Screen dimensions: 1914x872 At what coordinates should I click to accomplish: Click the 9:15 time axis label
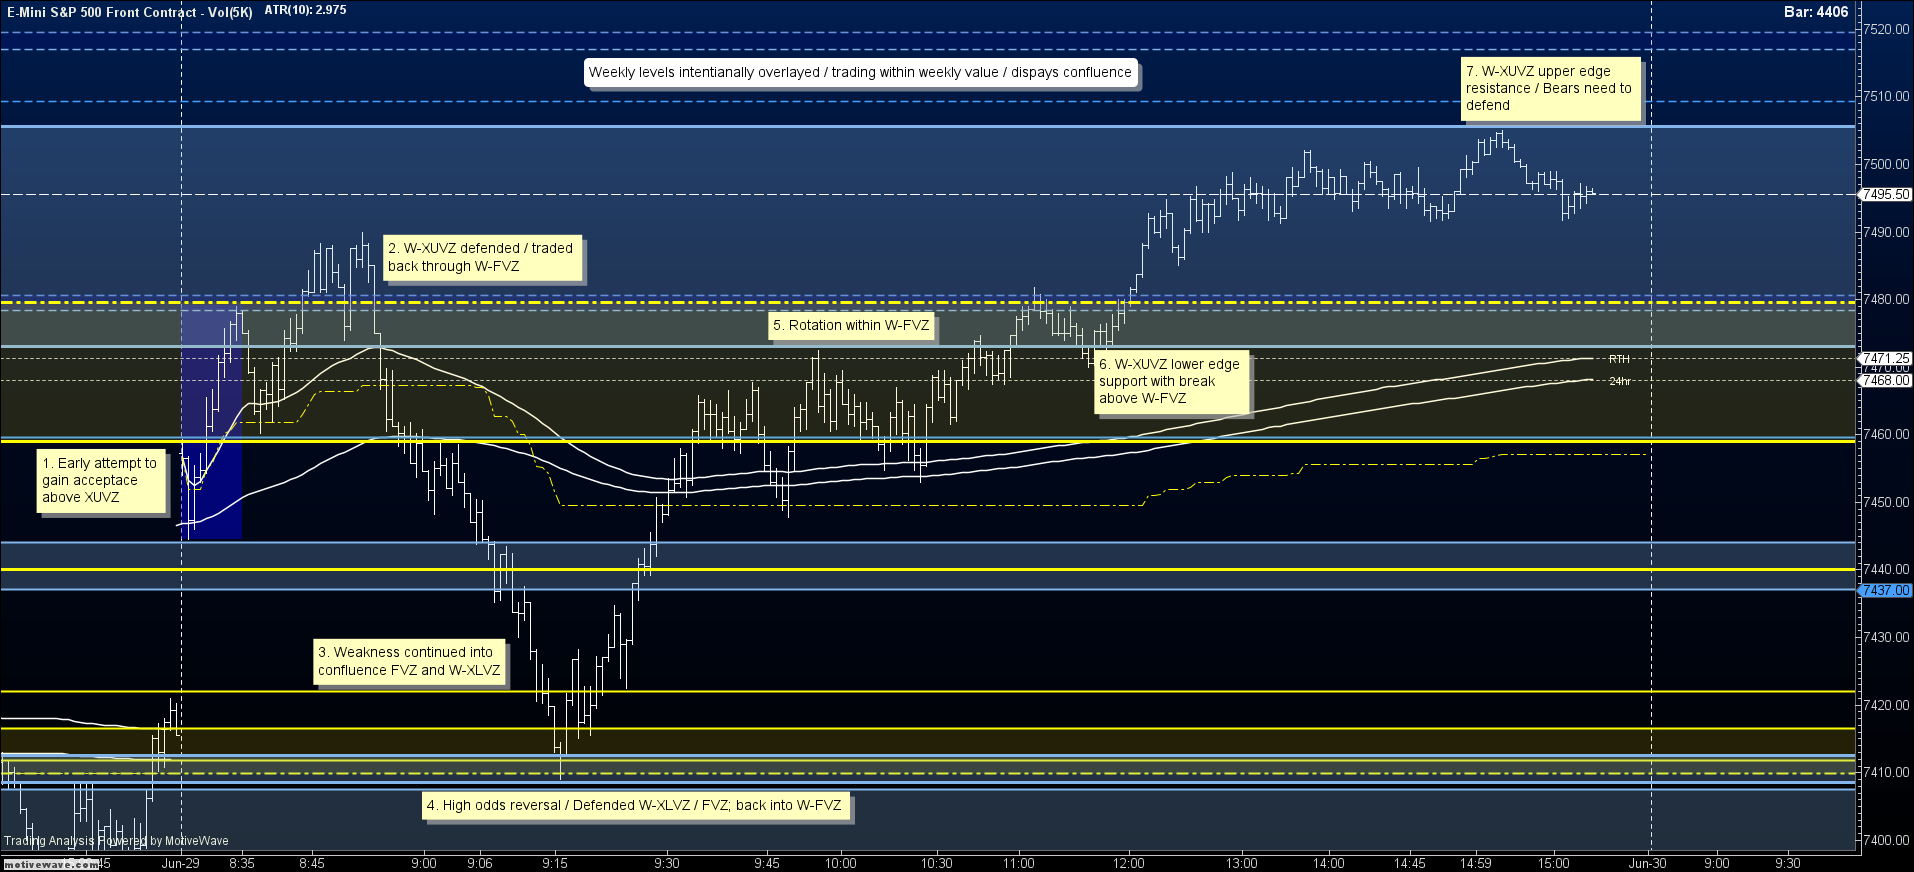click(555, 864)
